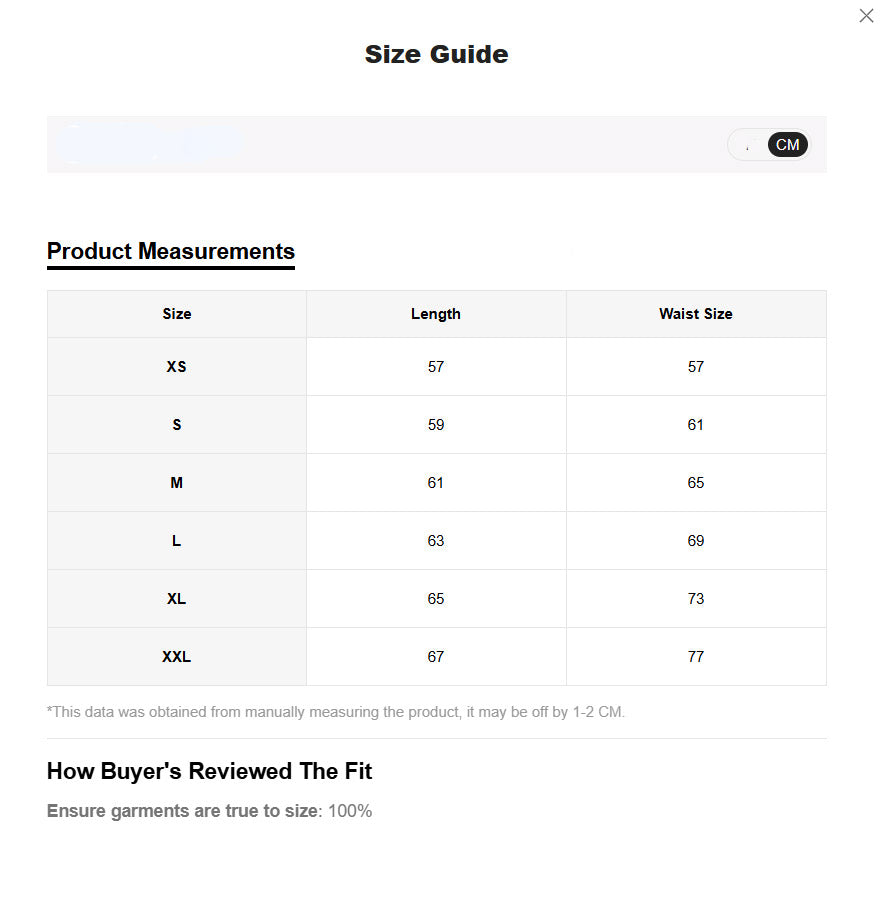Switch to the unit left of CM
880x901 pixels.
tap(749, 145)
